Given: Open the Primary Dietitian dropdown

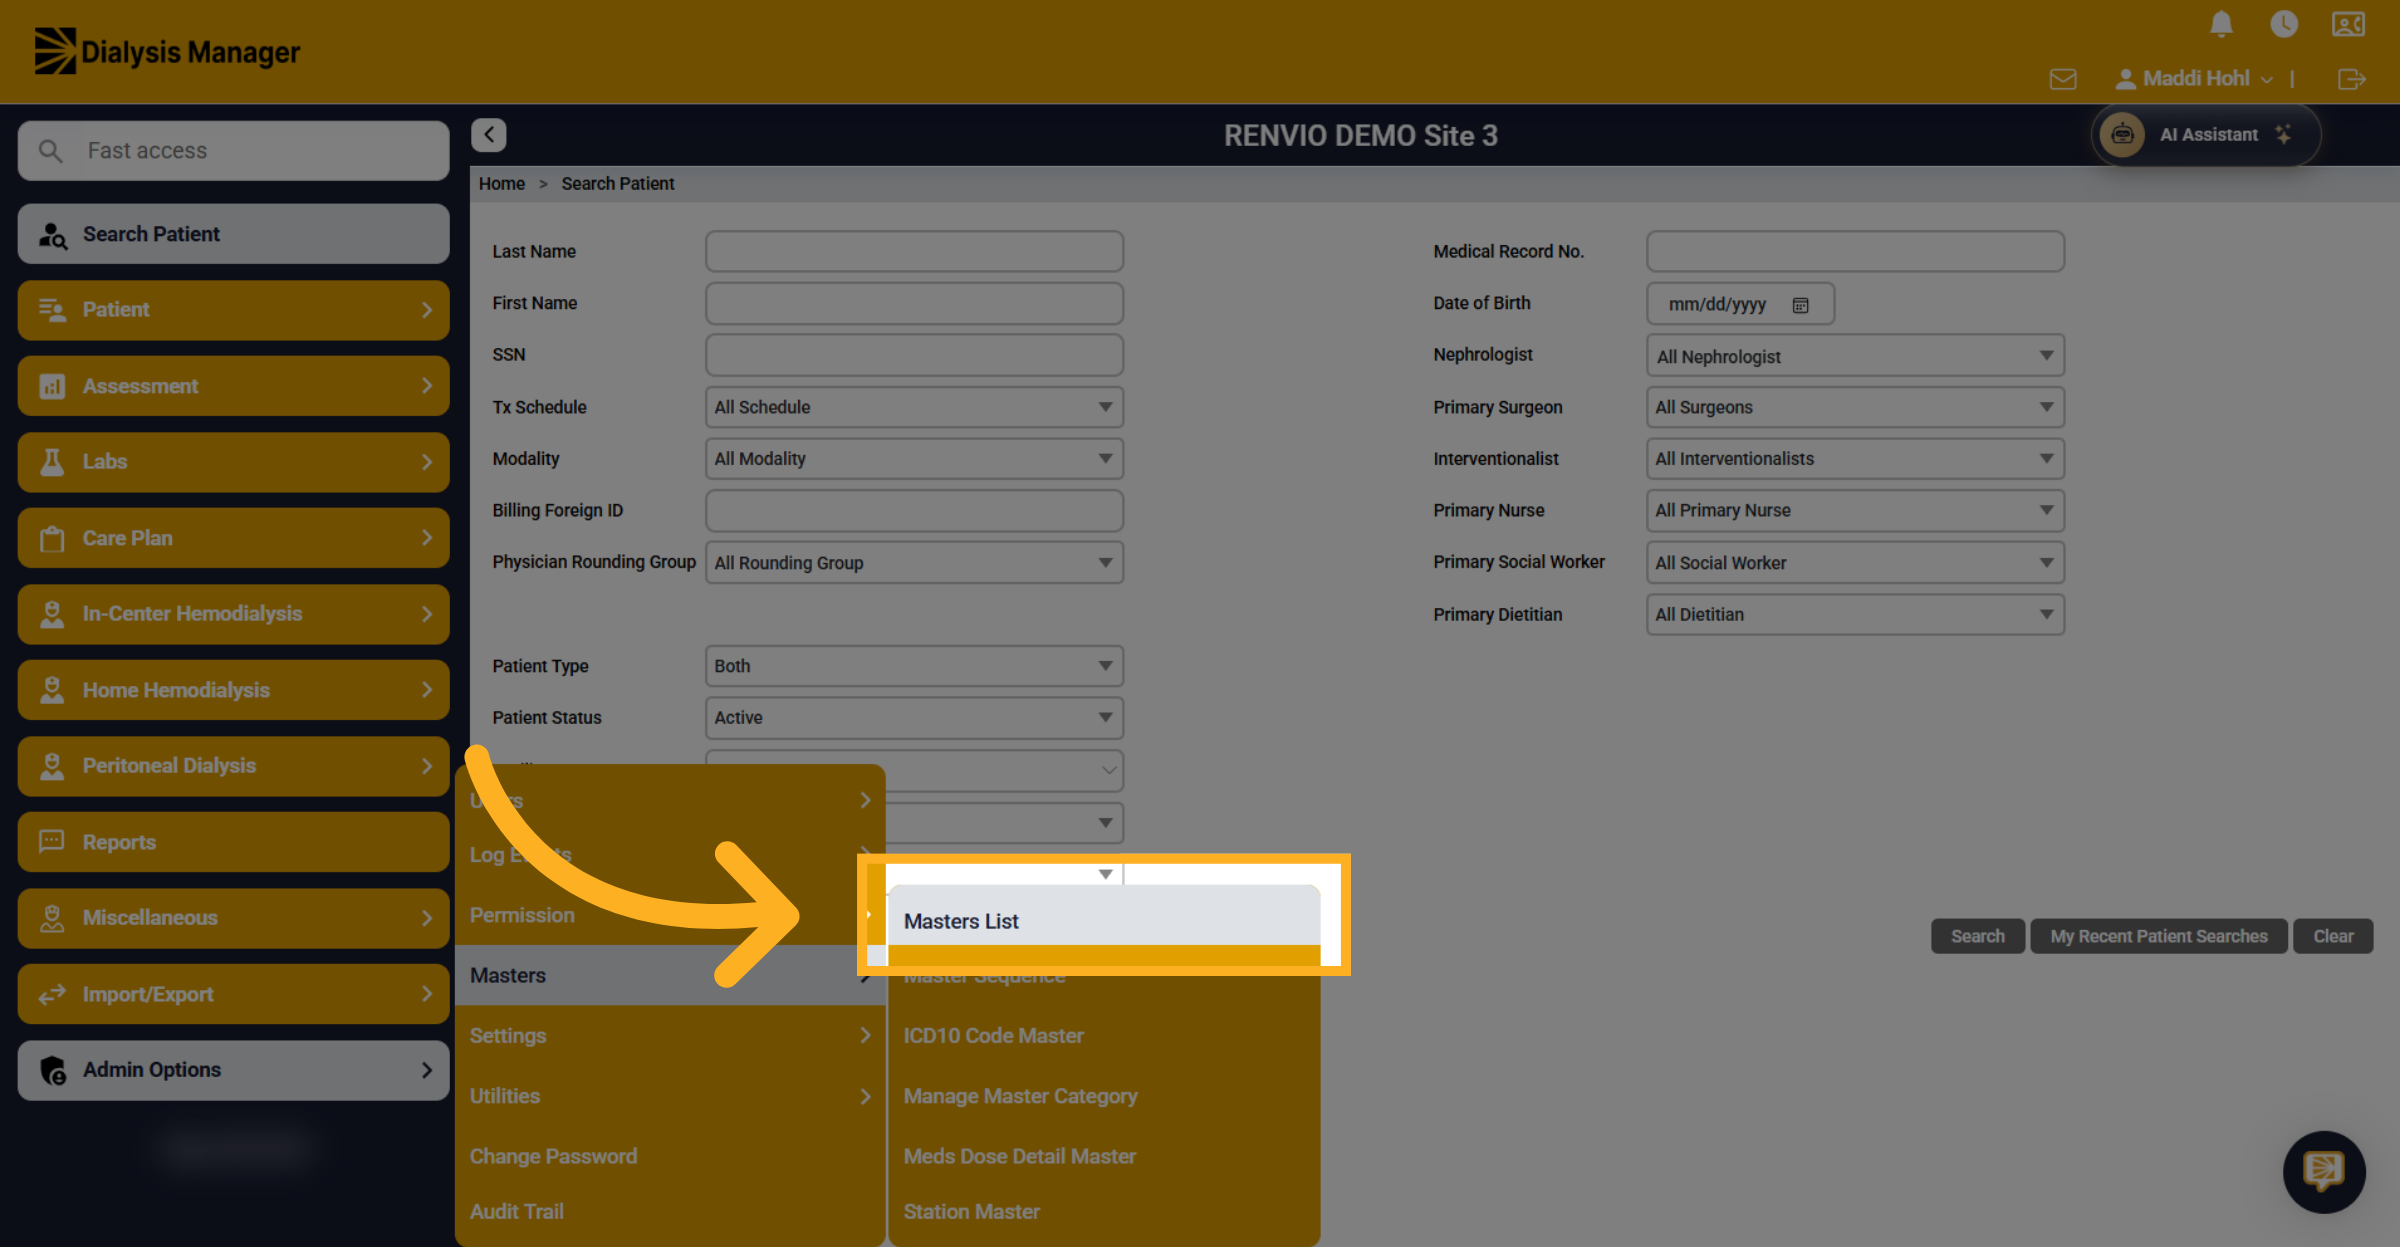Looking at the screenshot, I should 1855,615.
